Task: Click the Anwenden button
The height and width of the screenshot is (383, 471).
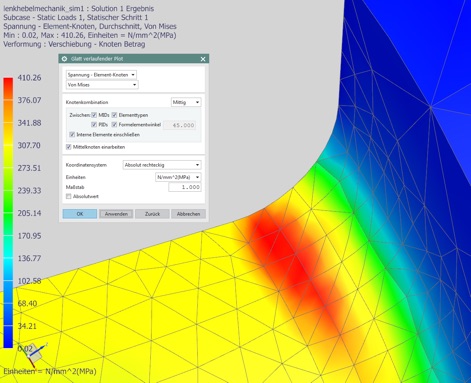Action: pos(116,214)
